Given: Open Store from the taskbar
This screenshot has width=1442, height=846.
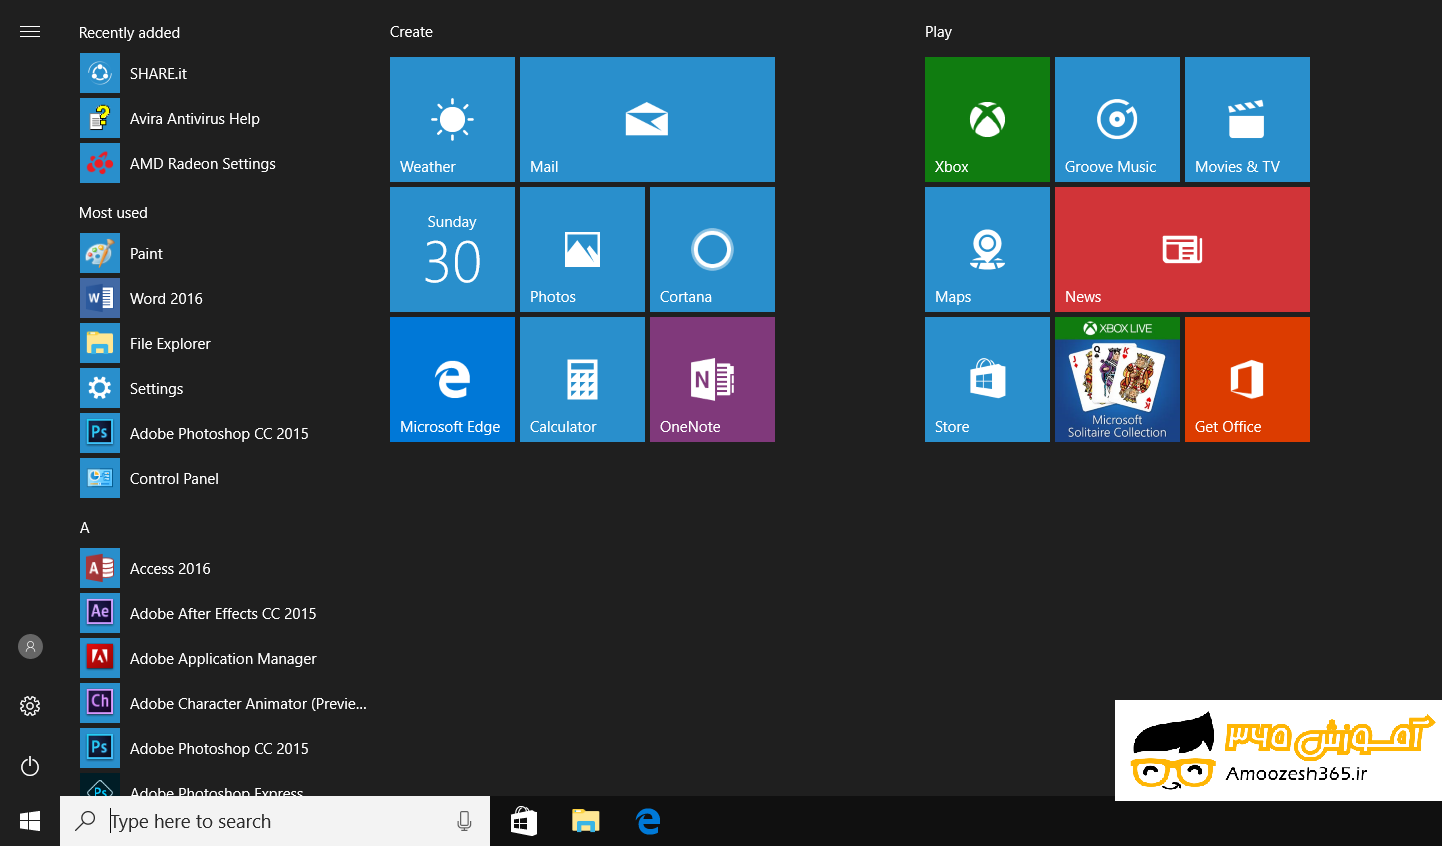Looking at the screenshot, I should point(524,821).
